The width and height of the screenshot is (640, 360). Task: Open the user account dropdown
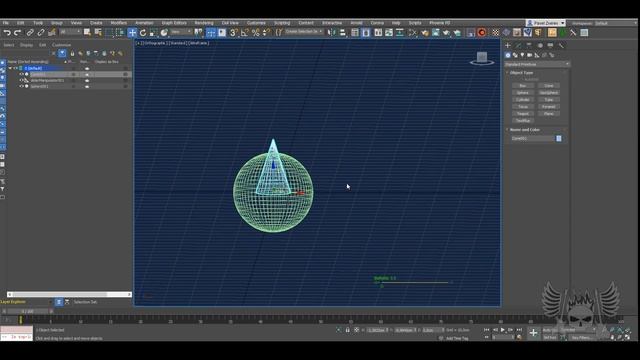(546, 23)
